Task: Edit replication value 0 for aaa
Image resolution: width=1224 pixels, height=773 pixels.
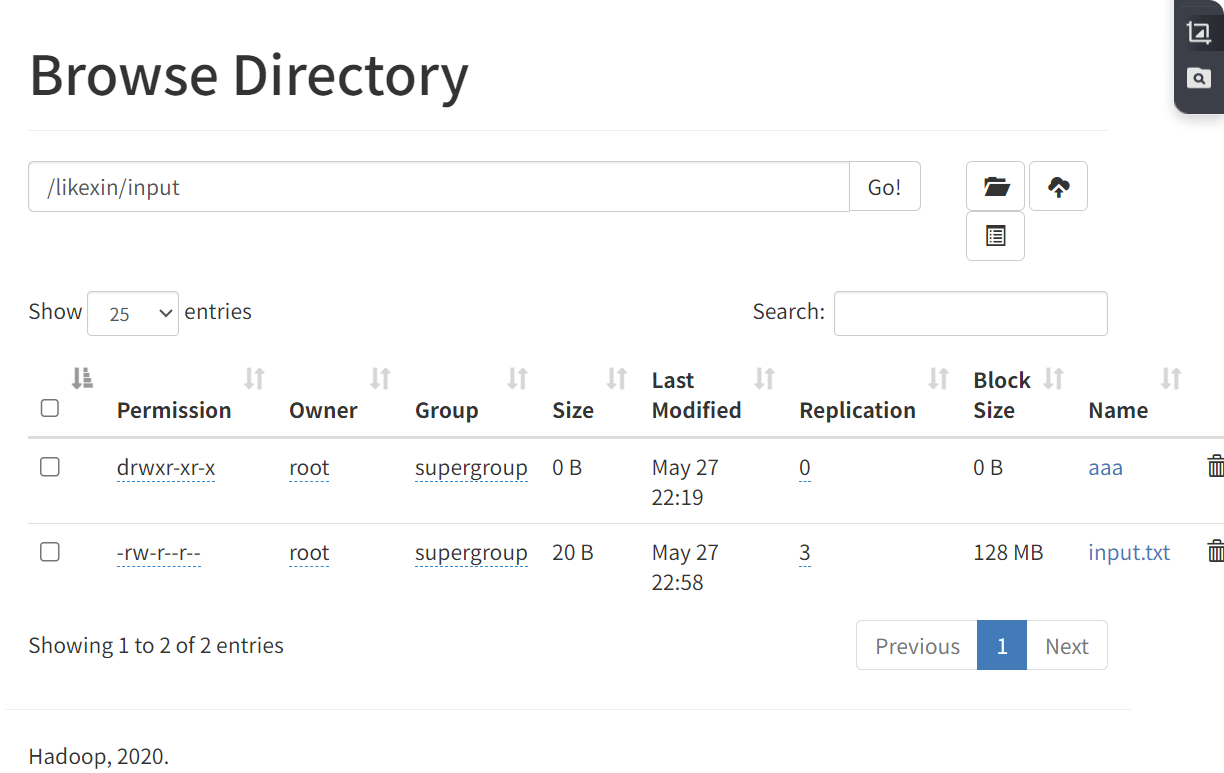Action: (805, 467)
